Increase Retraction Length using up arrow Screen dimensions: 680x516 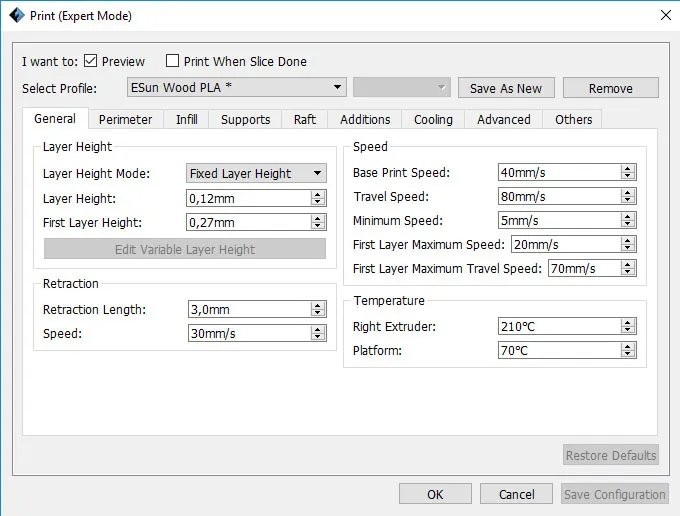pos(318,305)
